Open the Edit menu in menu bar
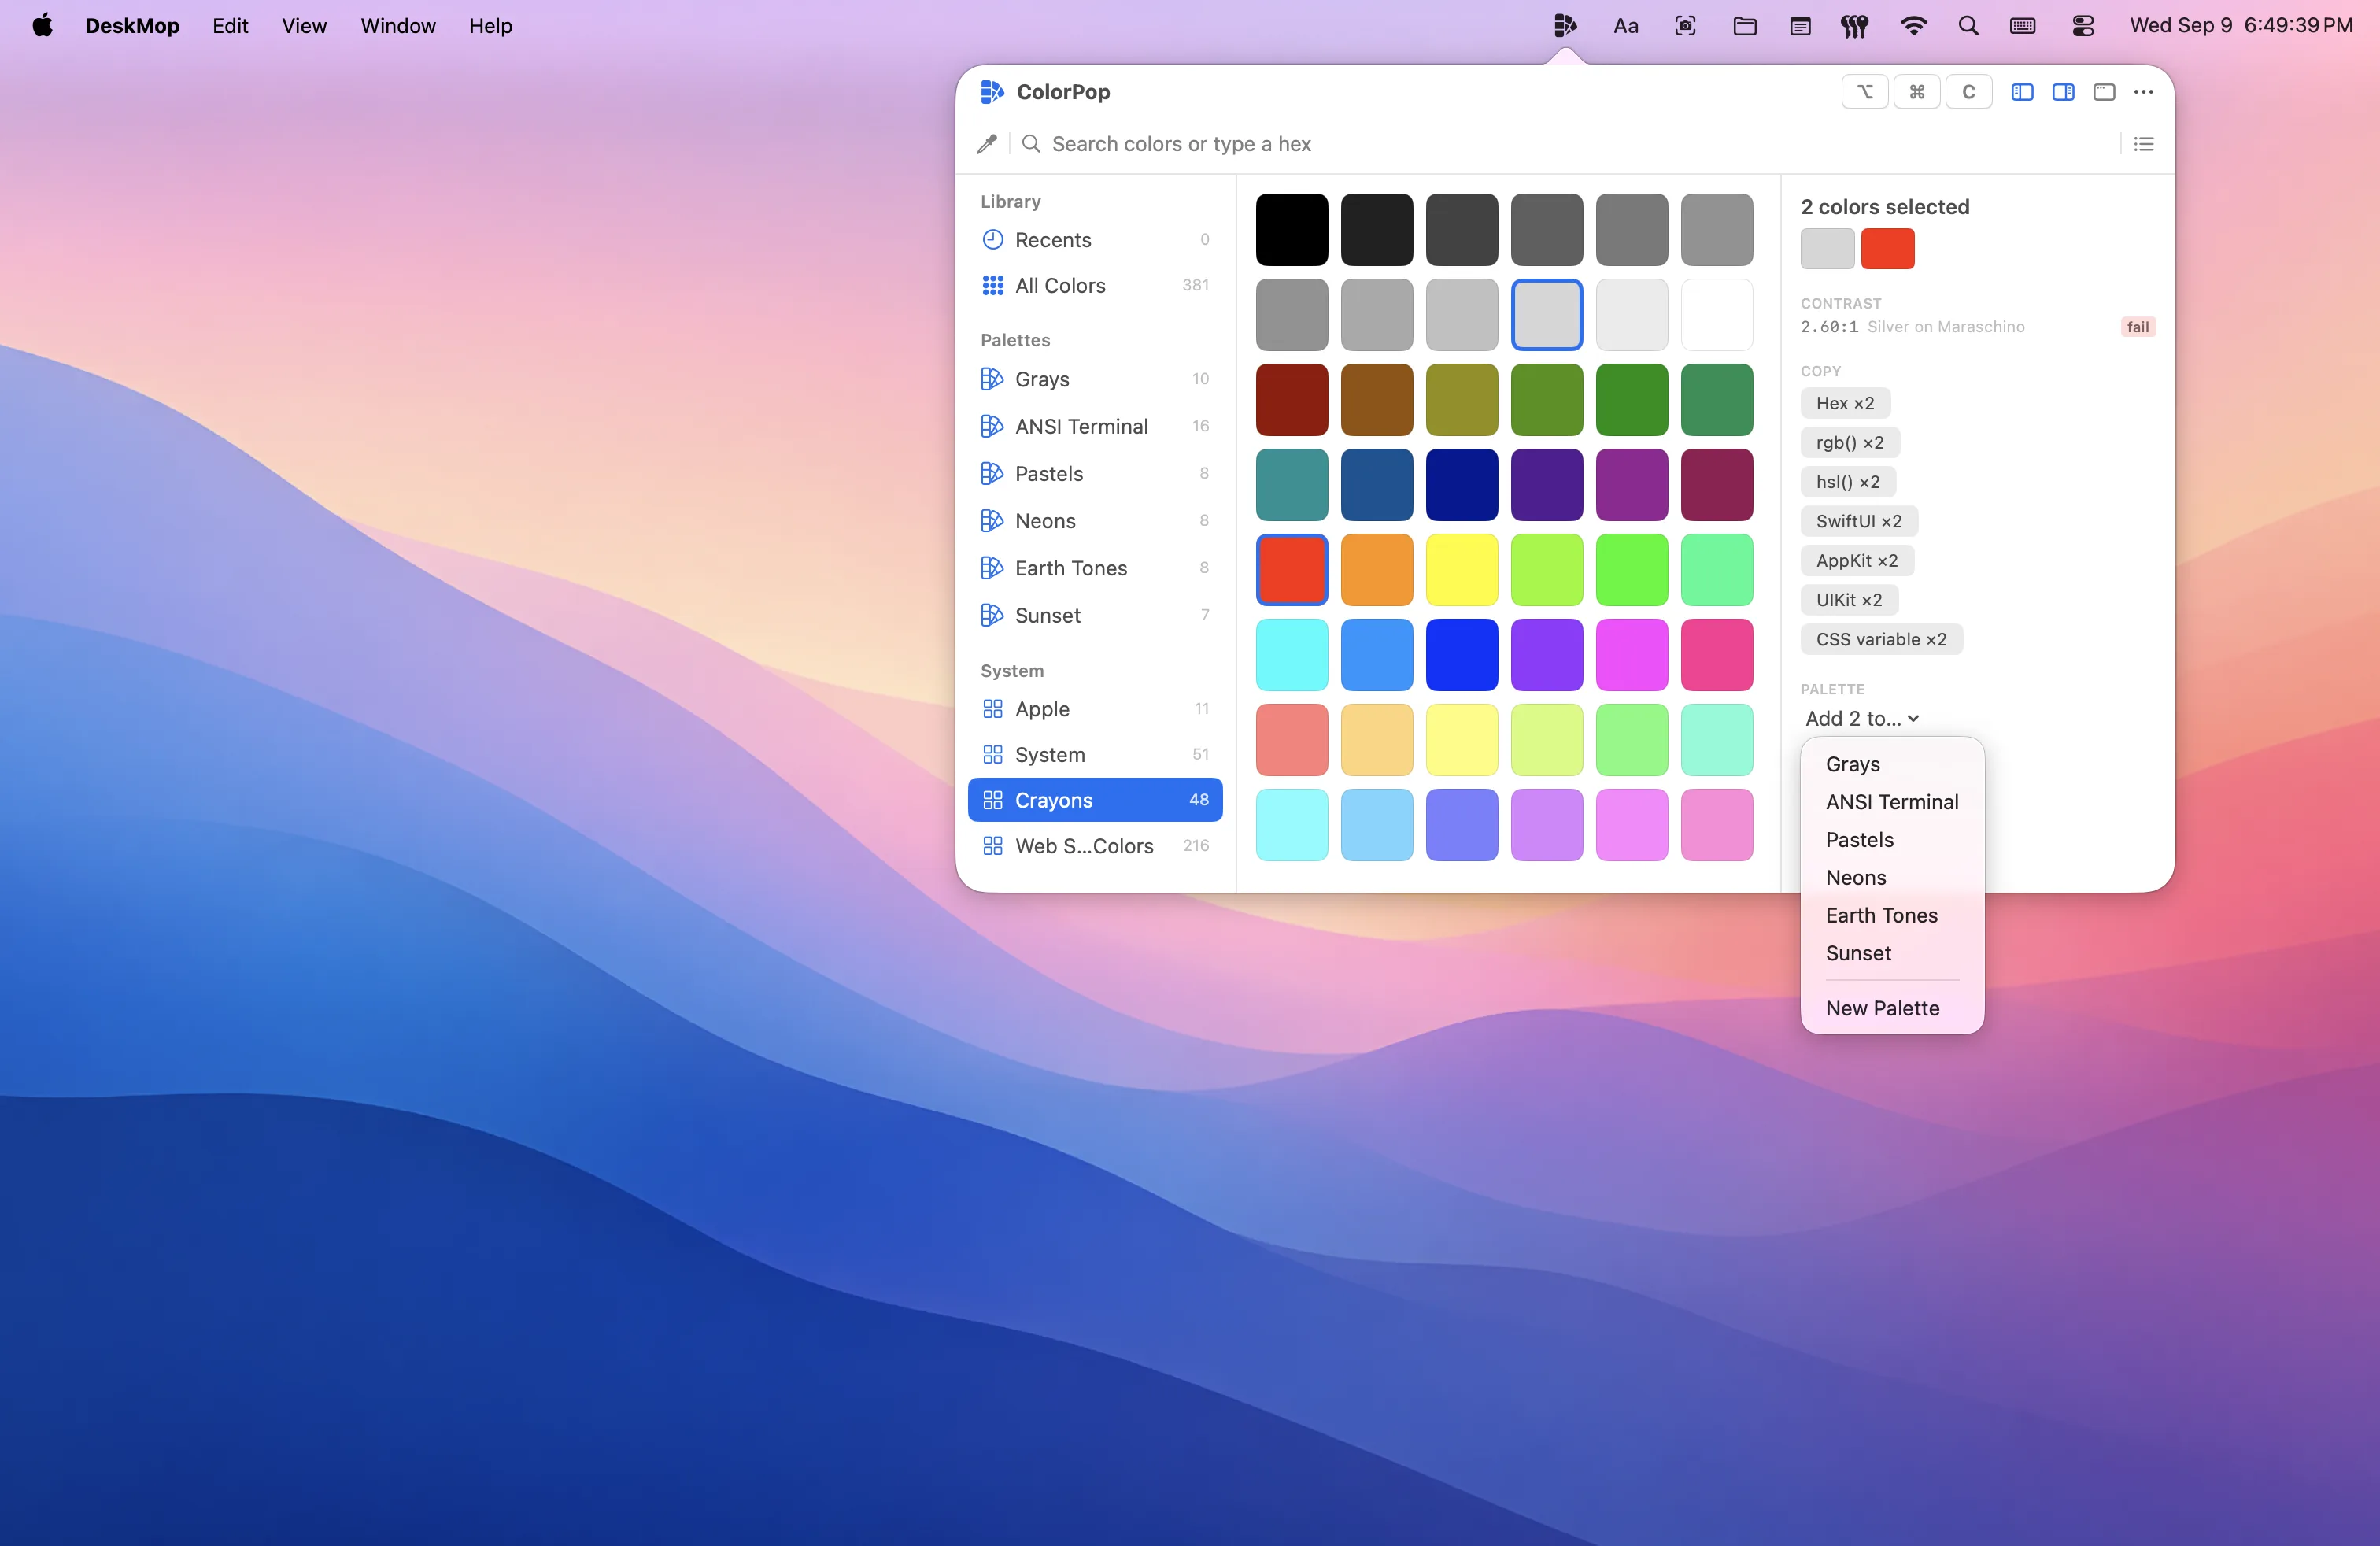 click(230, 25)
